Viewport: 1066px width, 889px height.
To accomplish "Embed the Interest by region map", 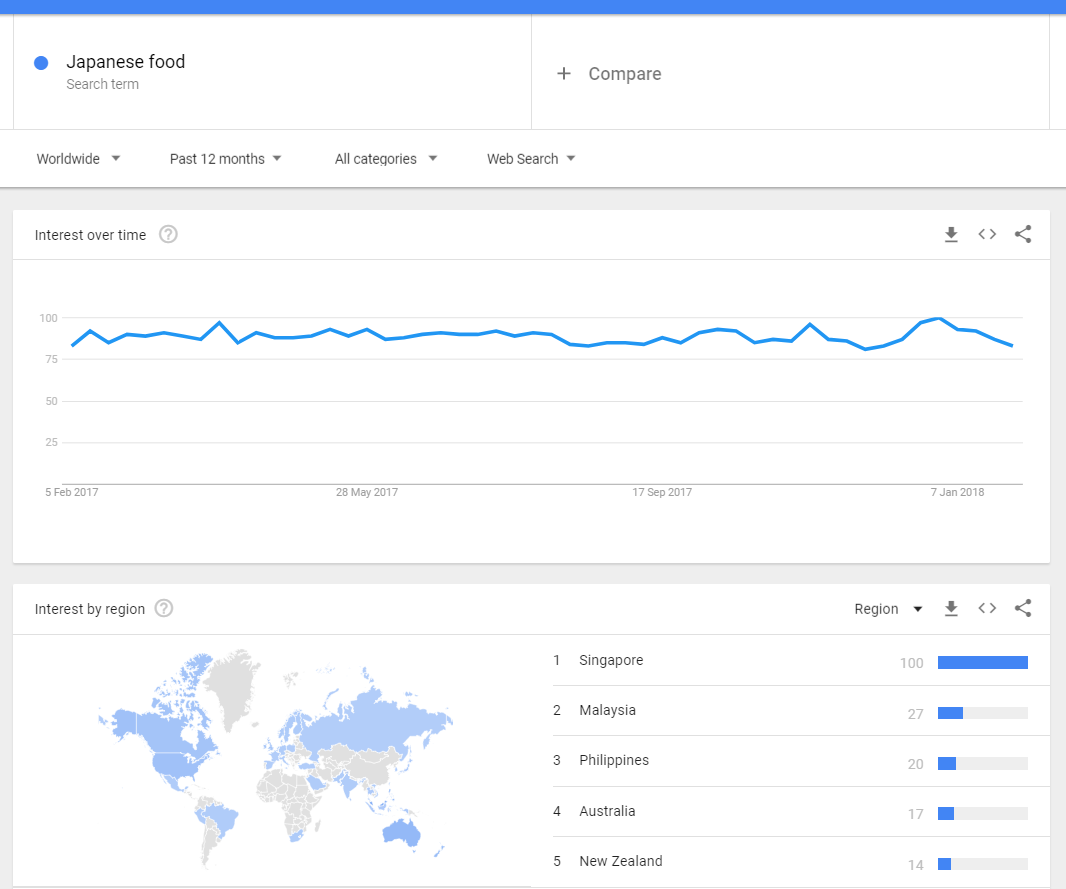I will (987, 609).
